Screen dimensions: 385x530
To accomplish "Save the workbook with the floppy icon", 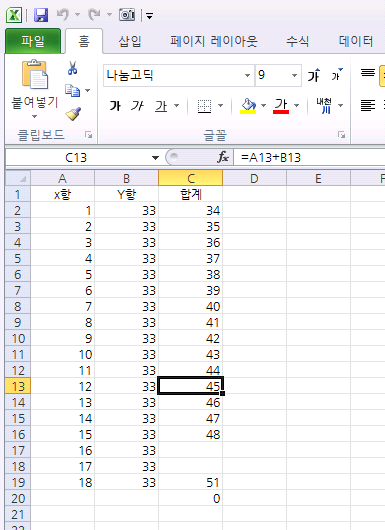I will pos(41,15).
